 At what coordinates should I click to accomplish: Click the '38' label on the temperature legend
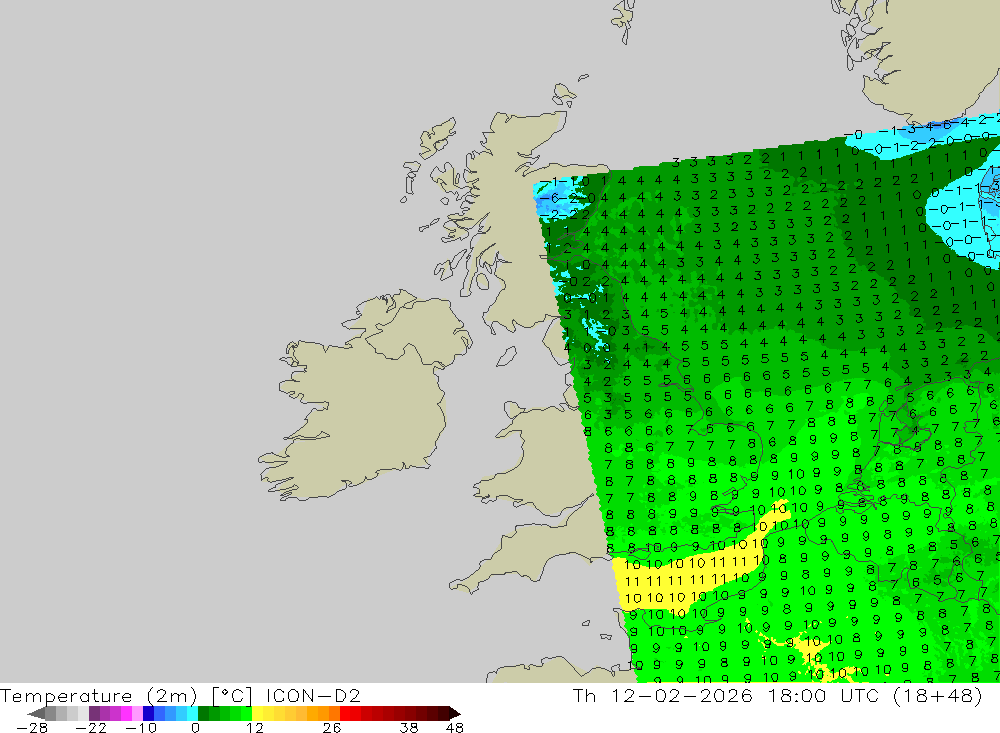pos(409,727)
